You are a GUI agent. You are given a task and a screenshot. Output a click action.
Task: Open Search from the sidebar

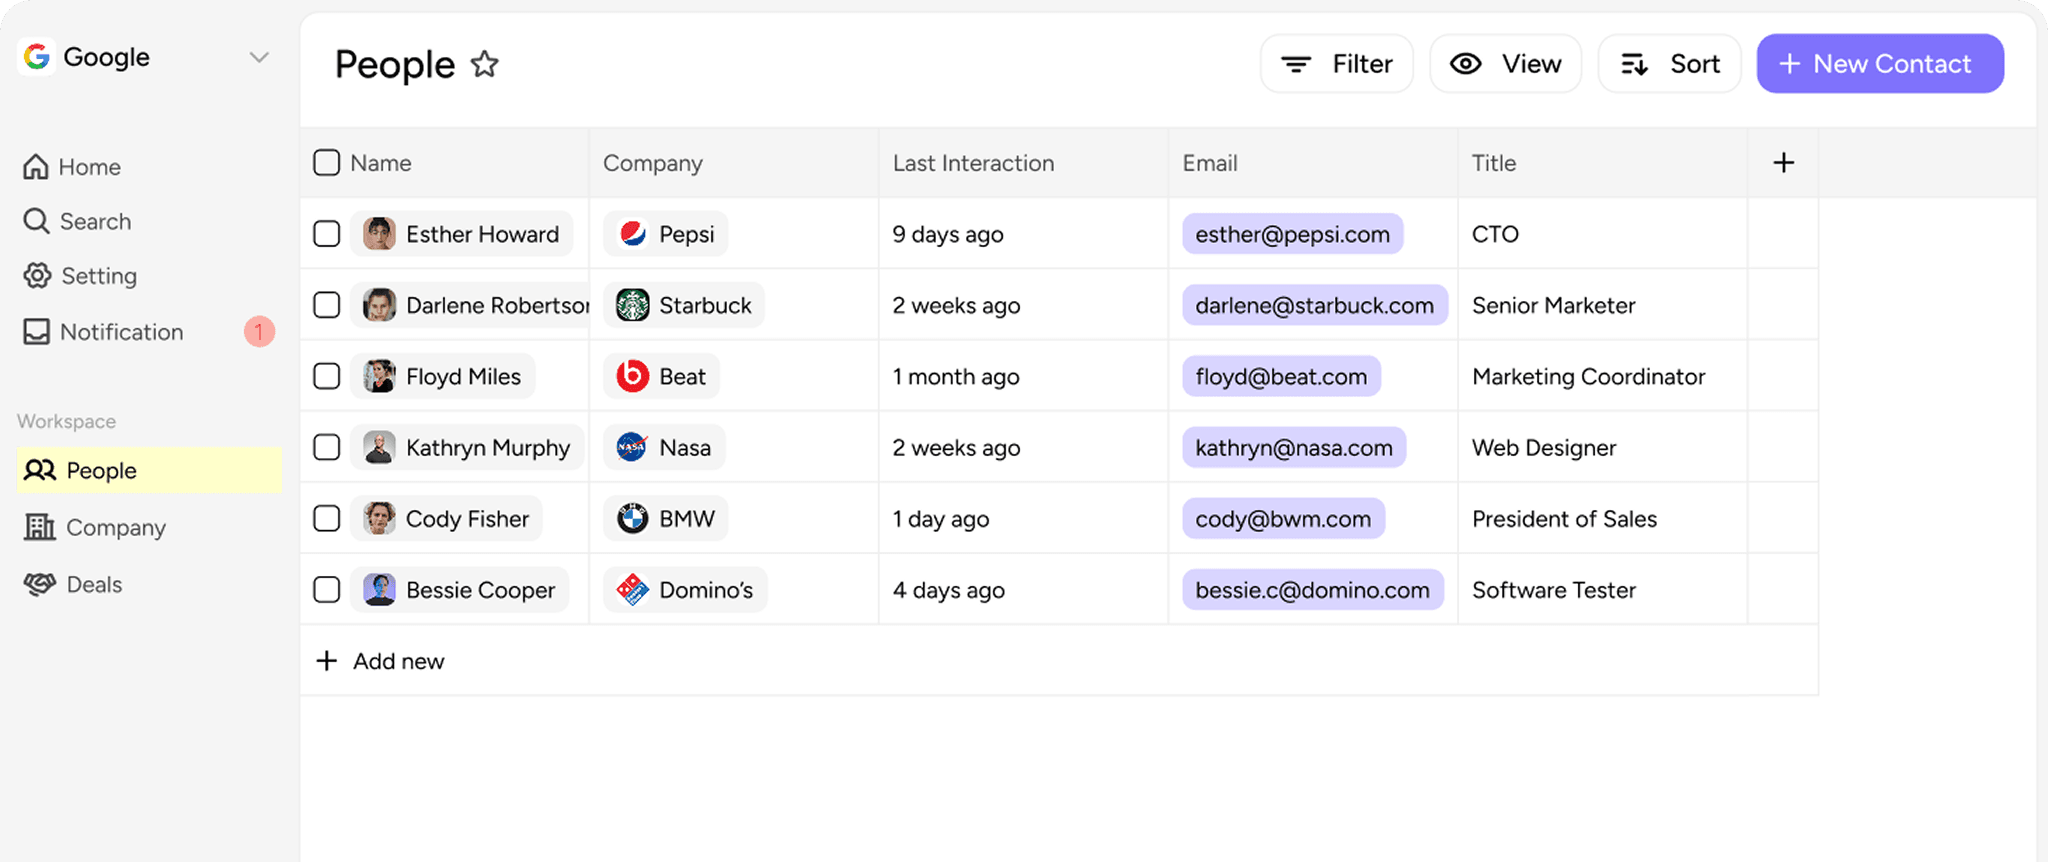[77, 221]
